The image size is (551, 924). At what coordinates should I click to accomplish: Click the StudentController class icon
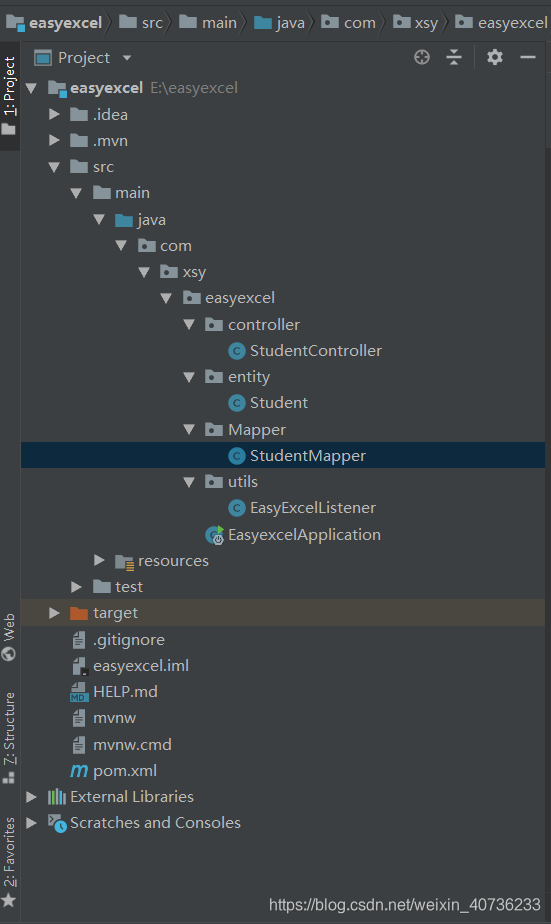236,351
